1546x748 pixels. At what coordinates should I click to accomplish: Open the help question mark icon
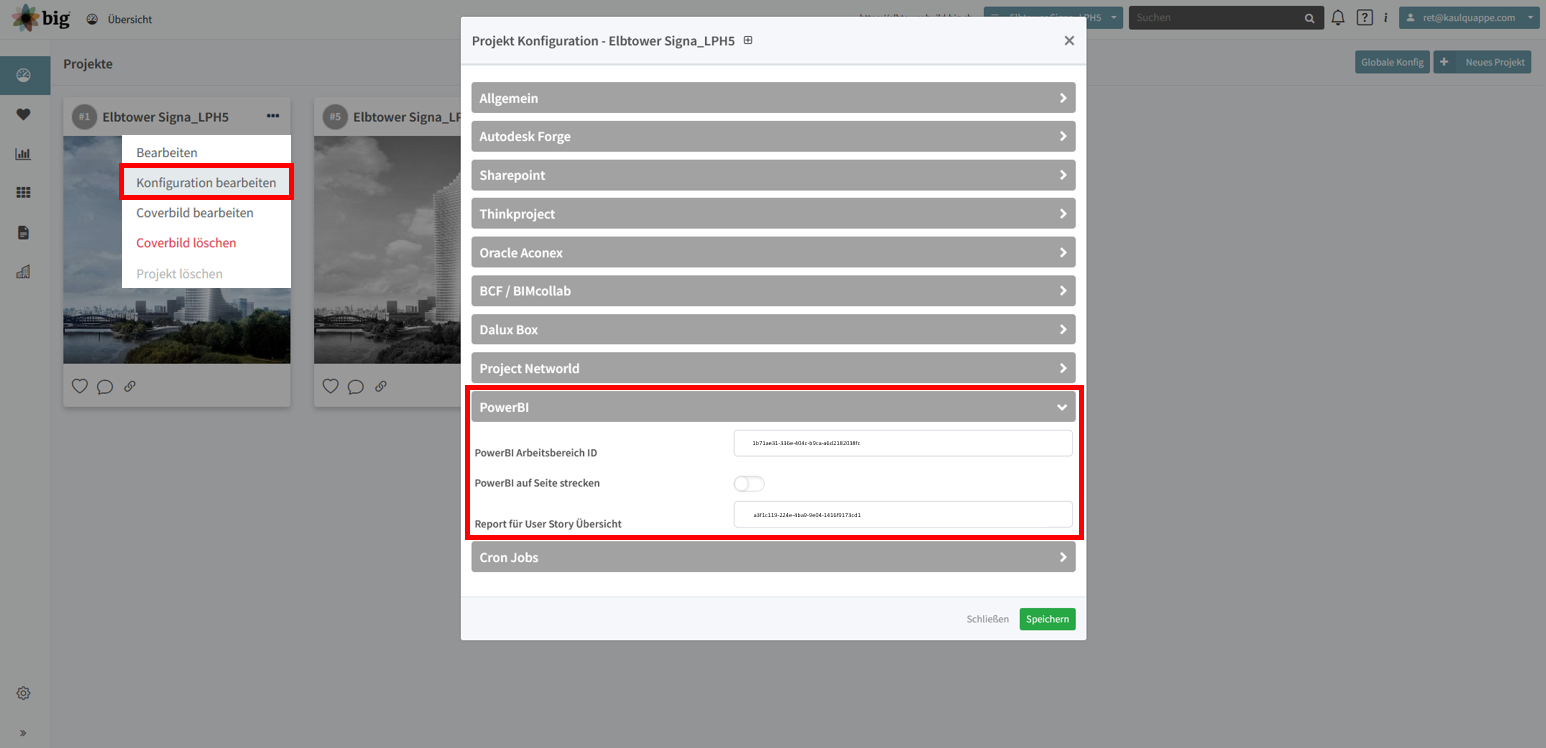point(1364,18)
